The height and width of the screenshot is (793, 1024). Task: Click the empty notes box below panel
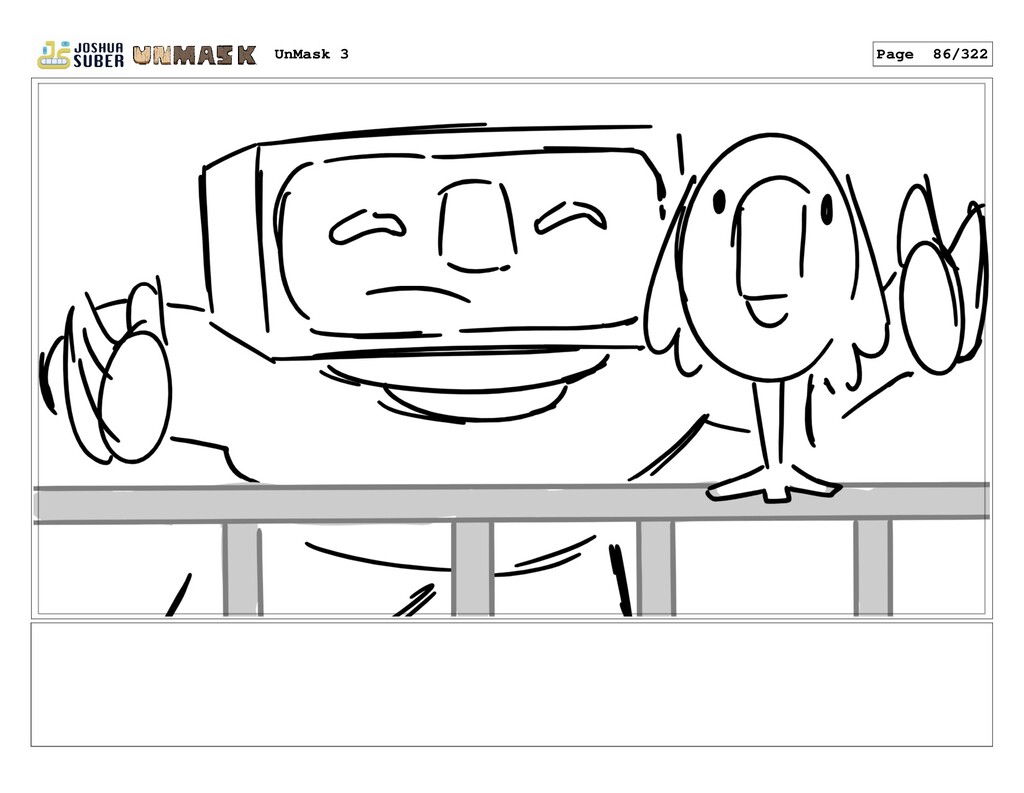pyautogui.click(x=511, y=685)
